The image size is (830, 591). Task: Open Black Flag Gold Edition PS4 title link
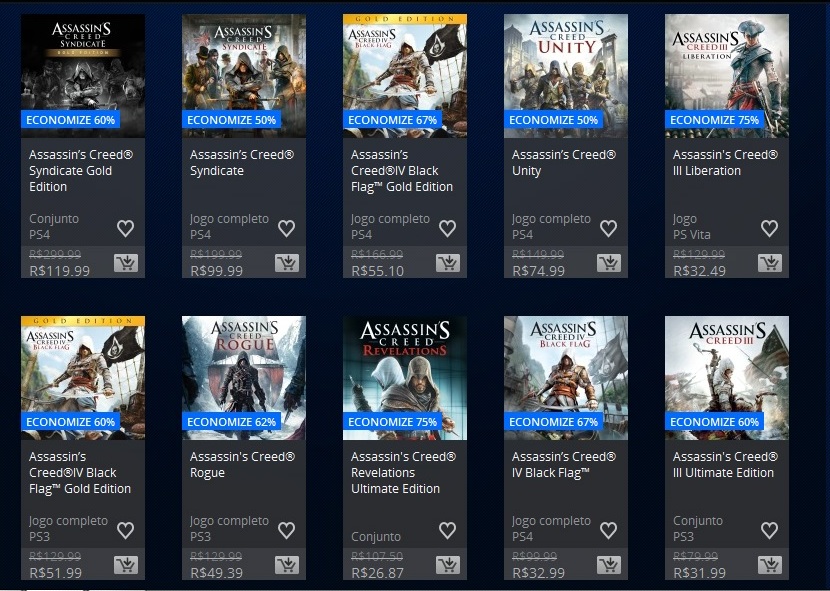click(402, 171)
